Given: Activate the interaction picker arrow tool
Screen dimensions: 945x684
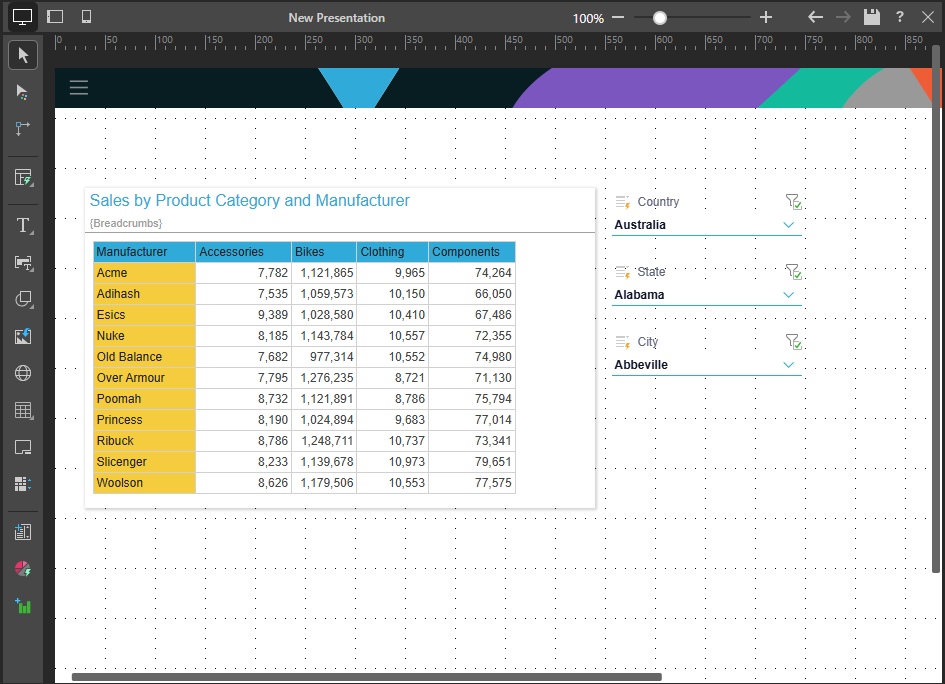Looking at the screenshot, I should tap(23, 92).
